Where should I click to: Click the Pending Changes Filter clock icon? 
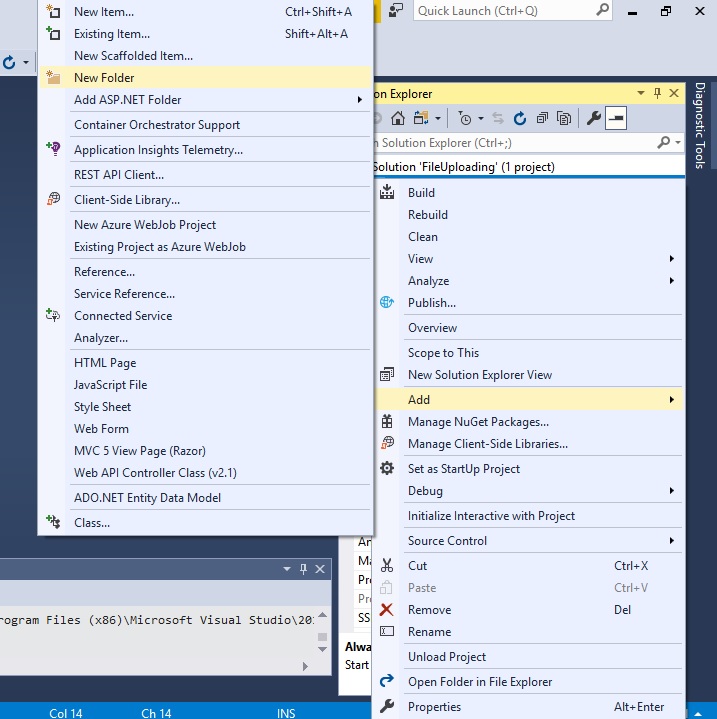(x=465, y=119)
